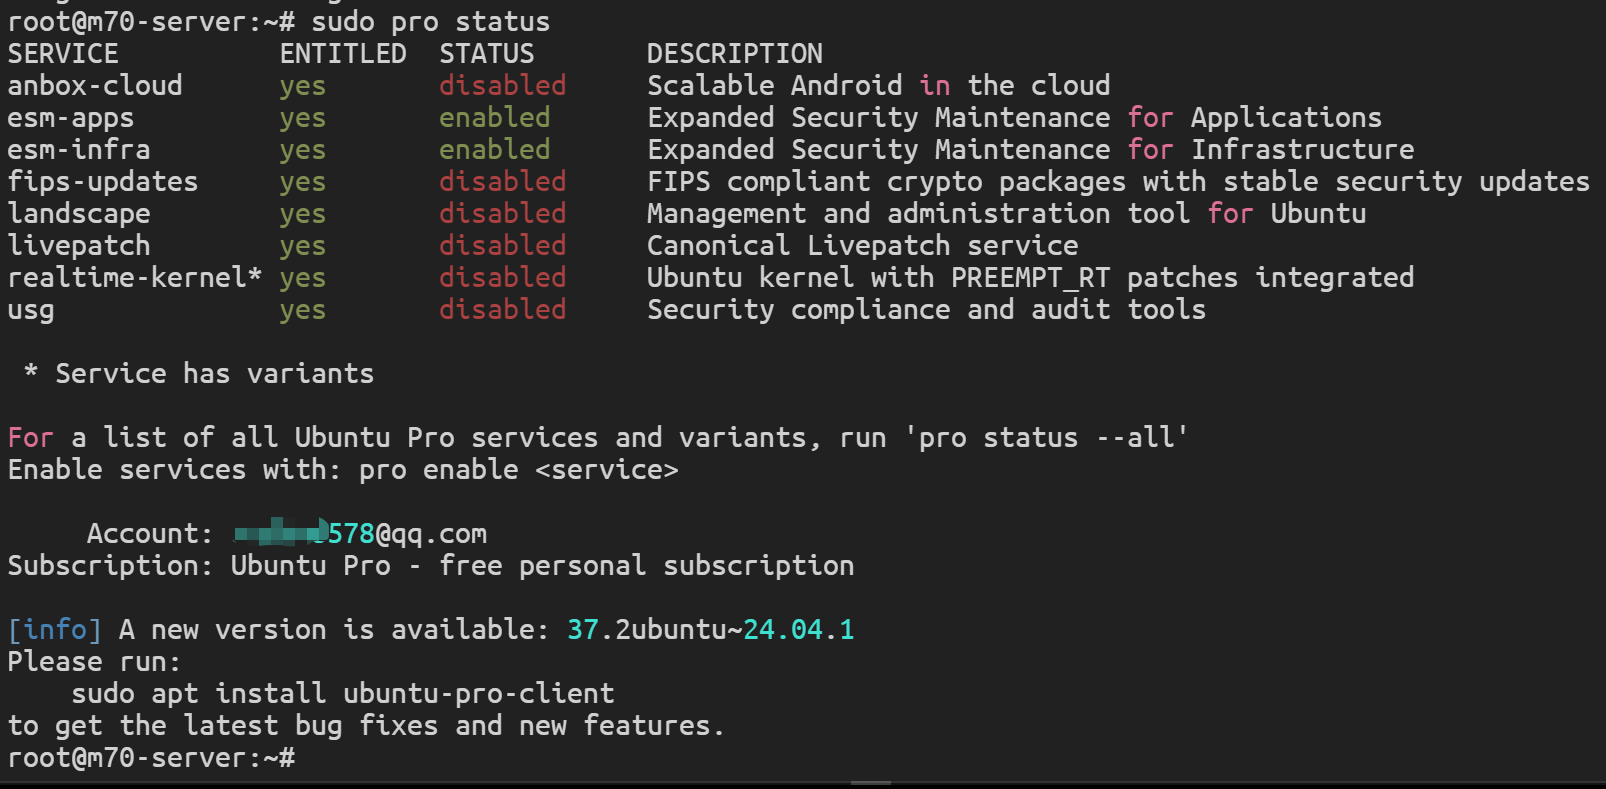Click the livepatch service row name
This screenshot has height=789, width=1606.
79,246
